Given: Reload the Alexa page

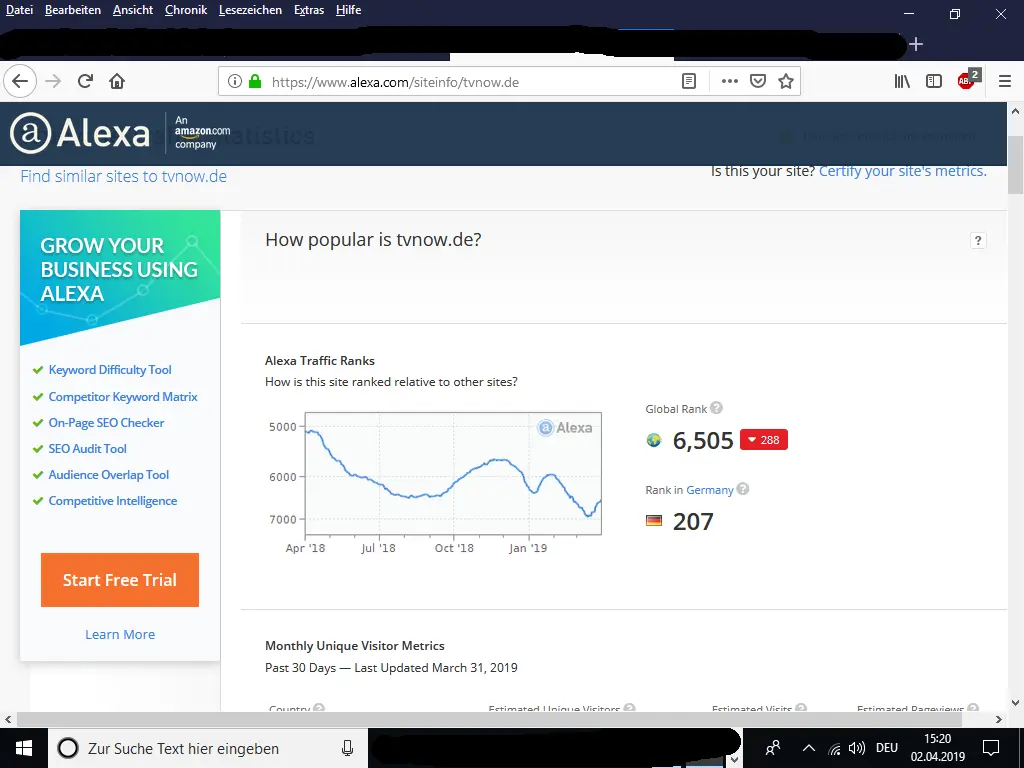Looking at the screenshot, I should coord(85,81).
